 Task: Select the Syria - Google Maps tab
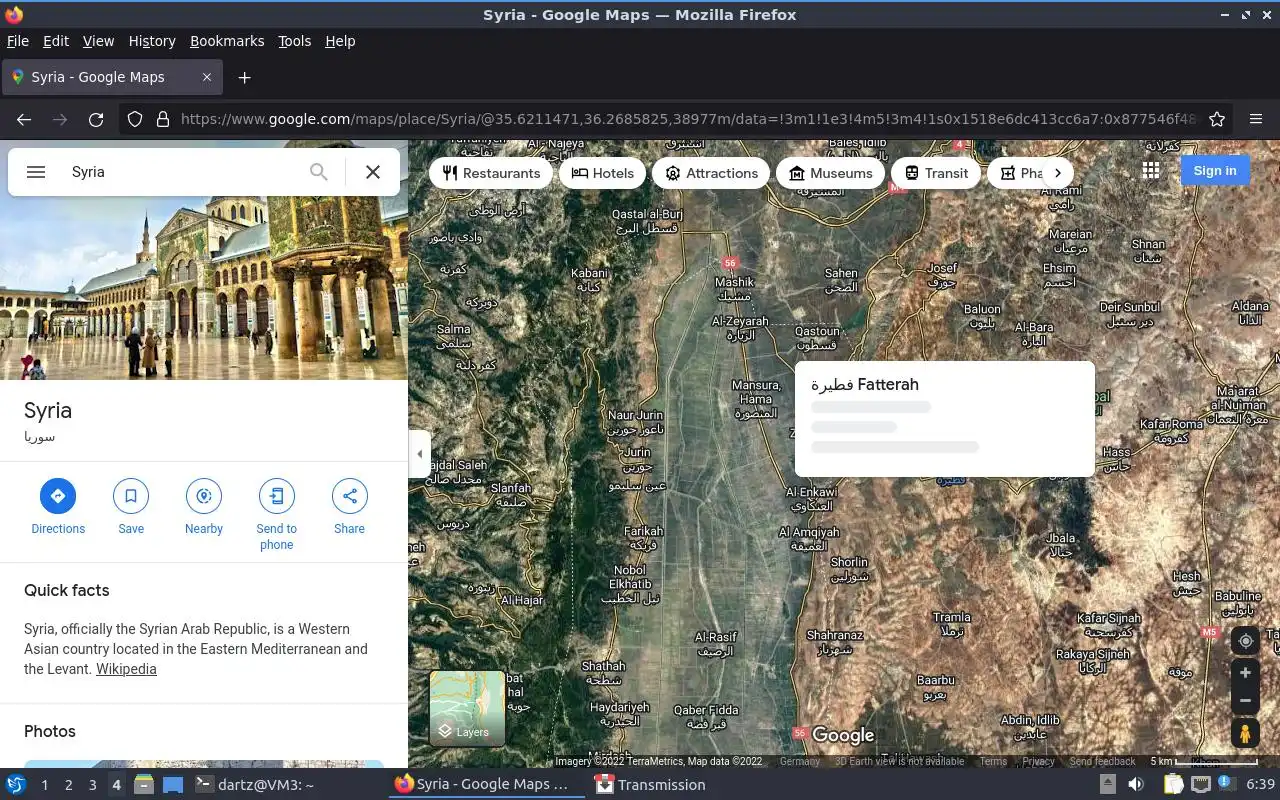pos(110,77)
